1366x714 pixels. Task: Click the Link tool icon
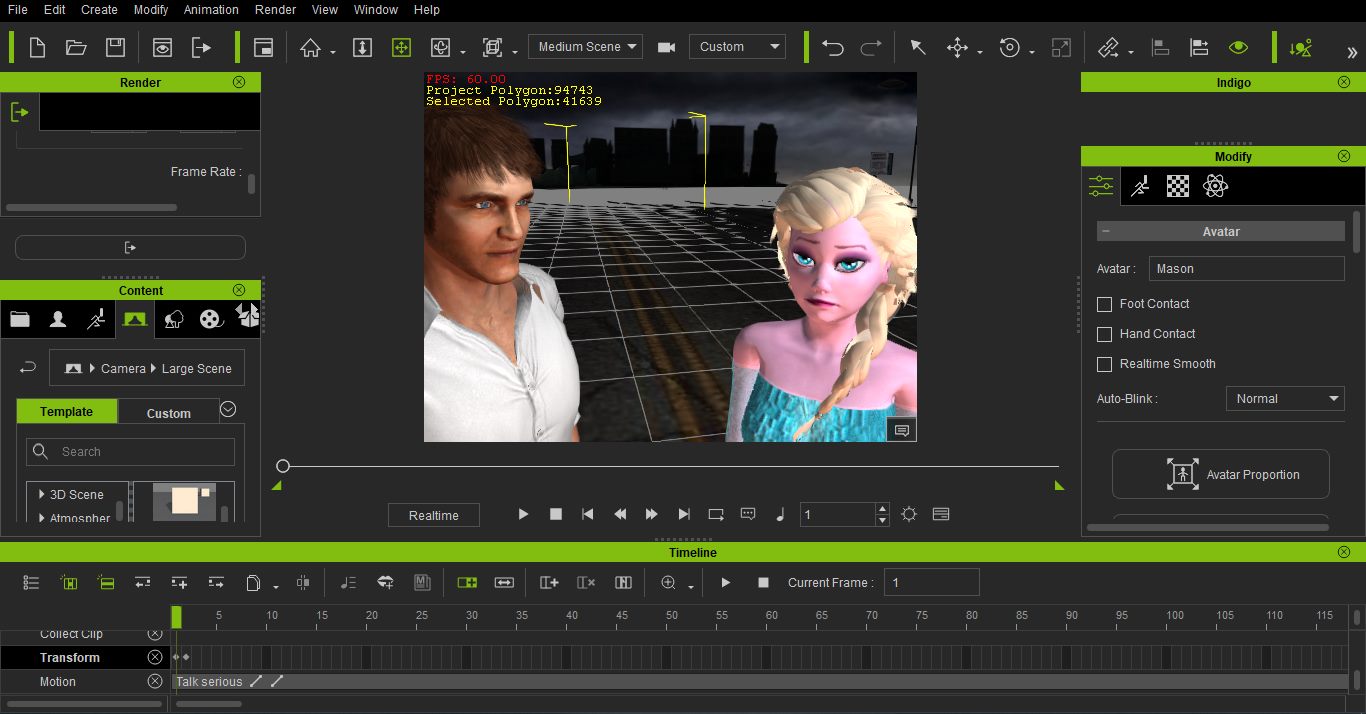click(1109, 46)
